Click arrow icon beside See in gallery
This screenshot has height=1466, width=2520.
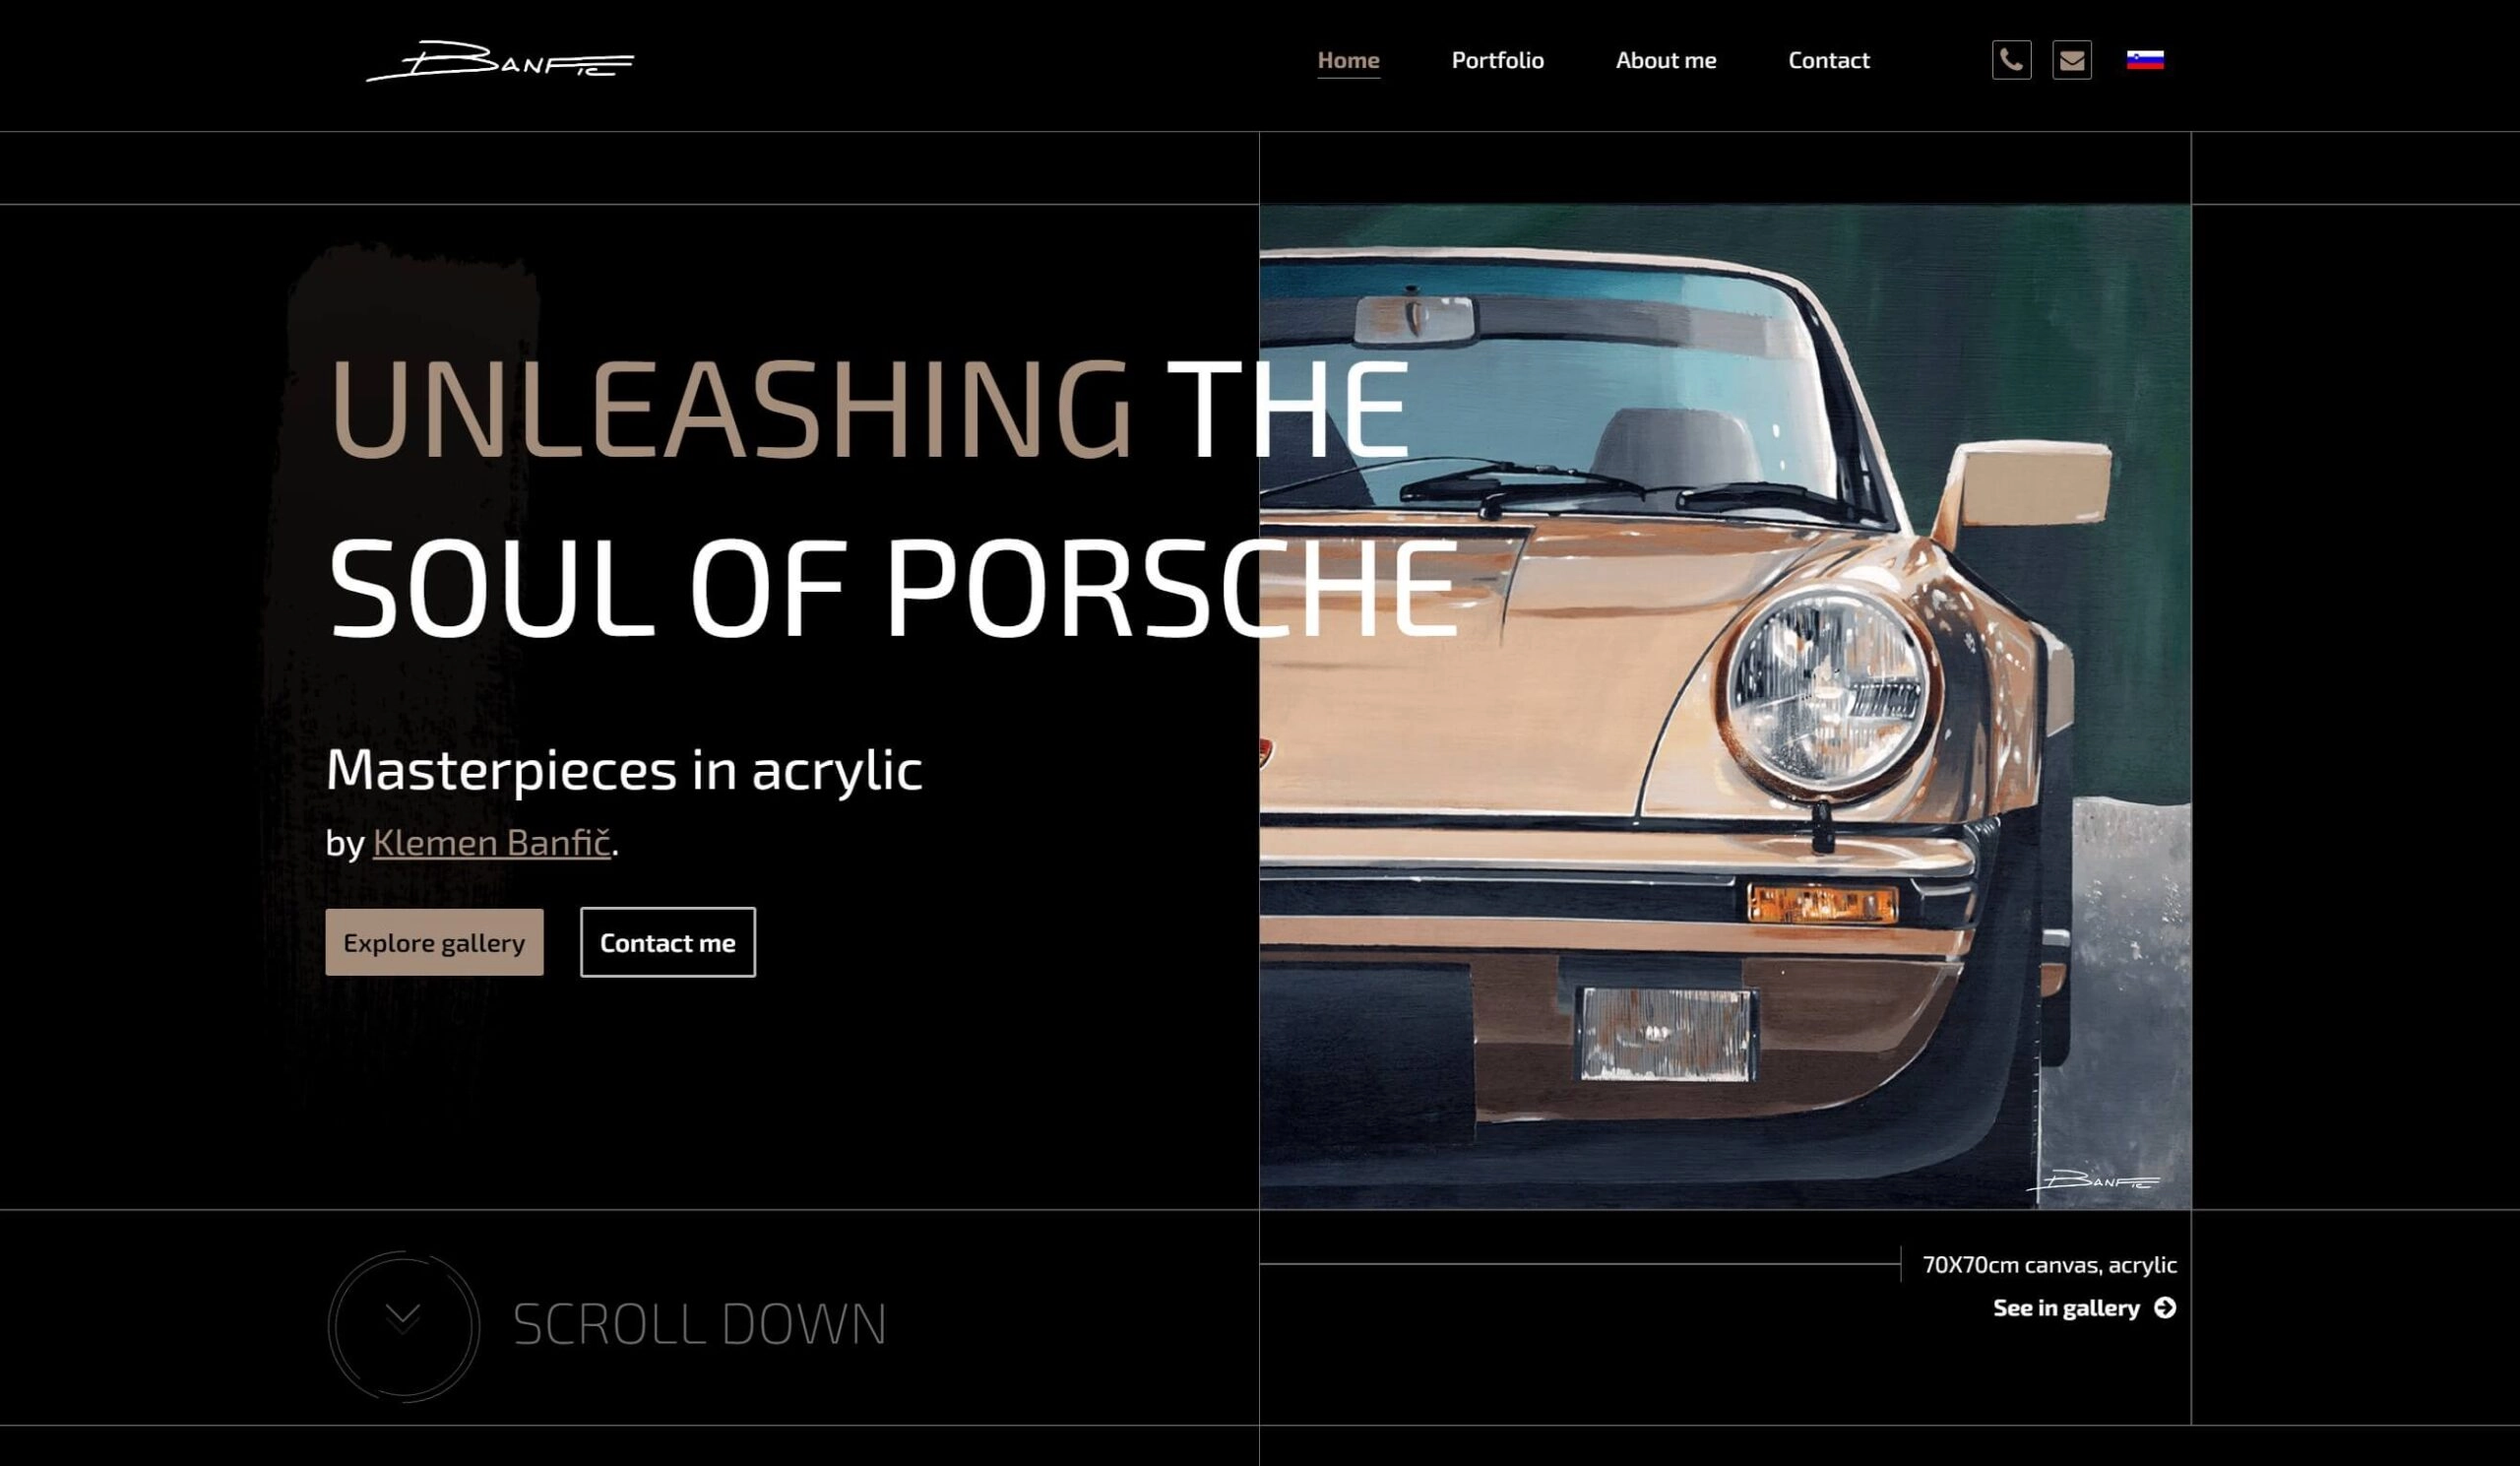pyautogui.click(x=2165, y=1308)
